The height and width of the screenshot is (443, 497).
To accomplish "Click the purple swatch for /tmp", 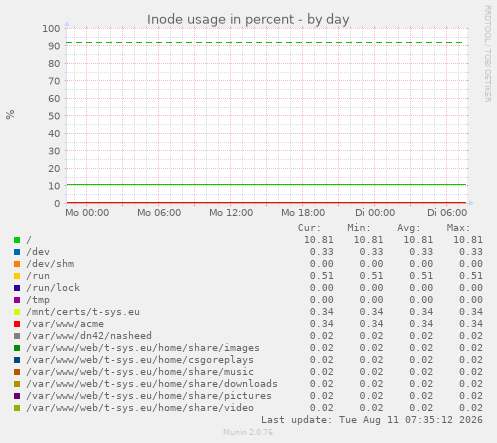I will (x=17, y=300).
